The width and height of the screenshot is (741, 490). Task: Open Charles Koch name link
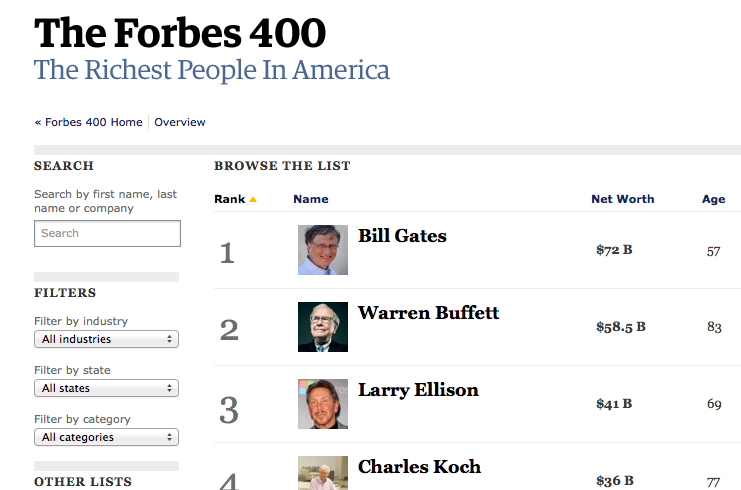point(419,467)
